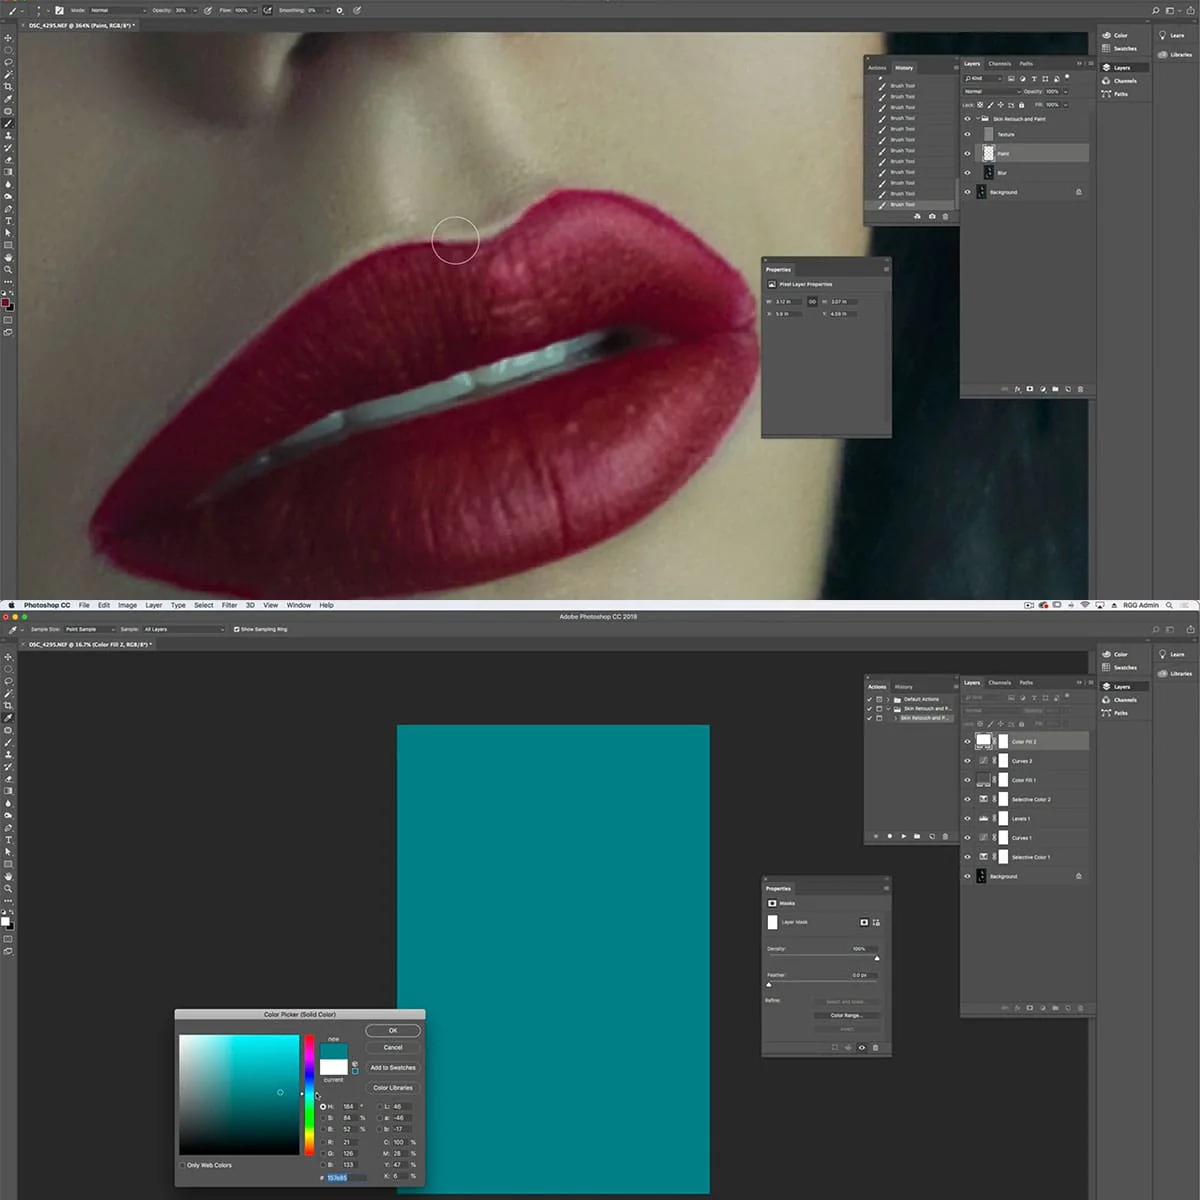Open the Sample Size Point Sample dropdown
1200x1200 pixels.
tap(88, 630)
